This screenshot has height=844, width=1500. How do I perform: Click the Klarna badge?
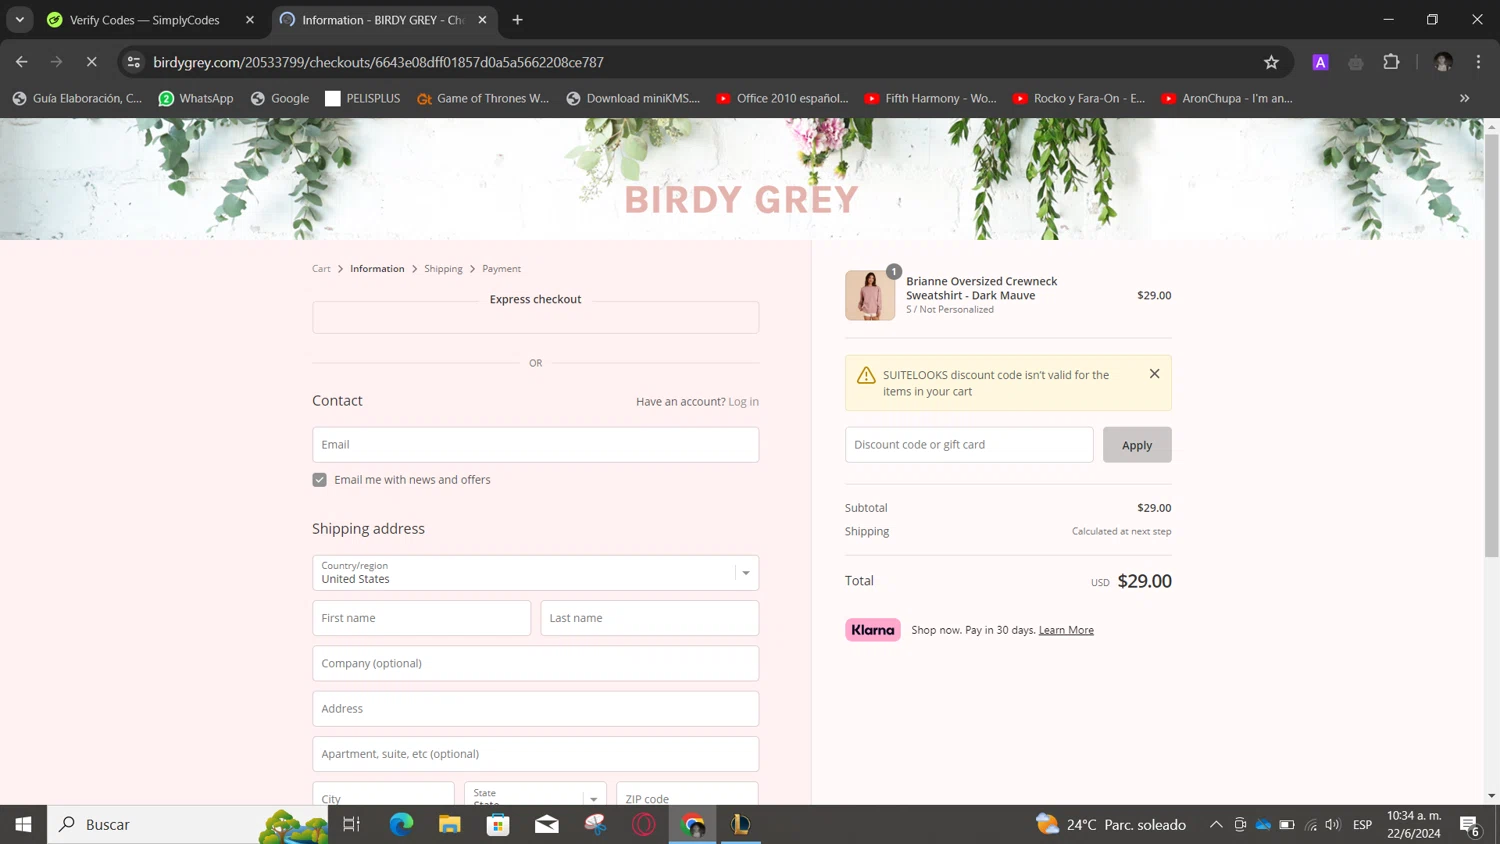point(873,630)
